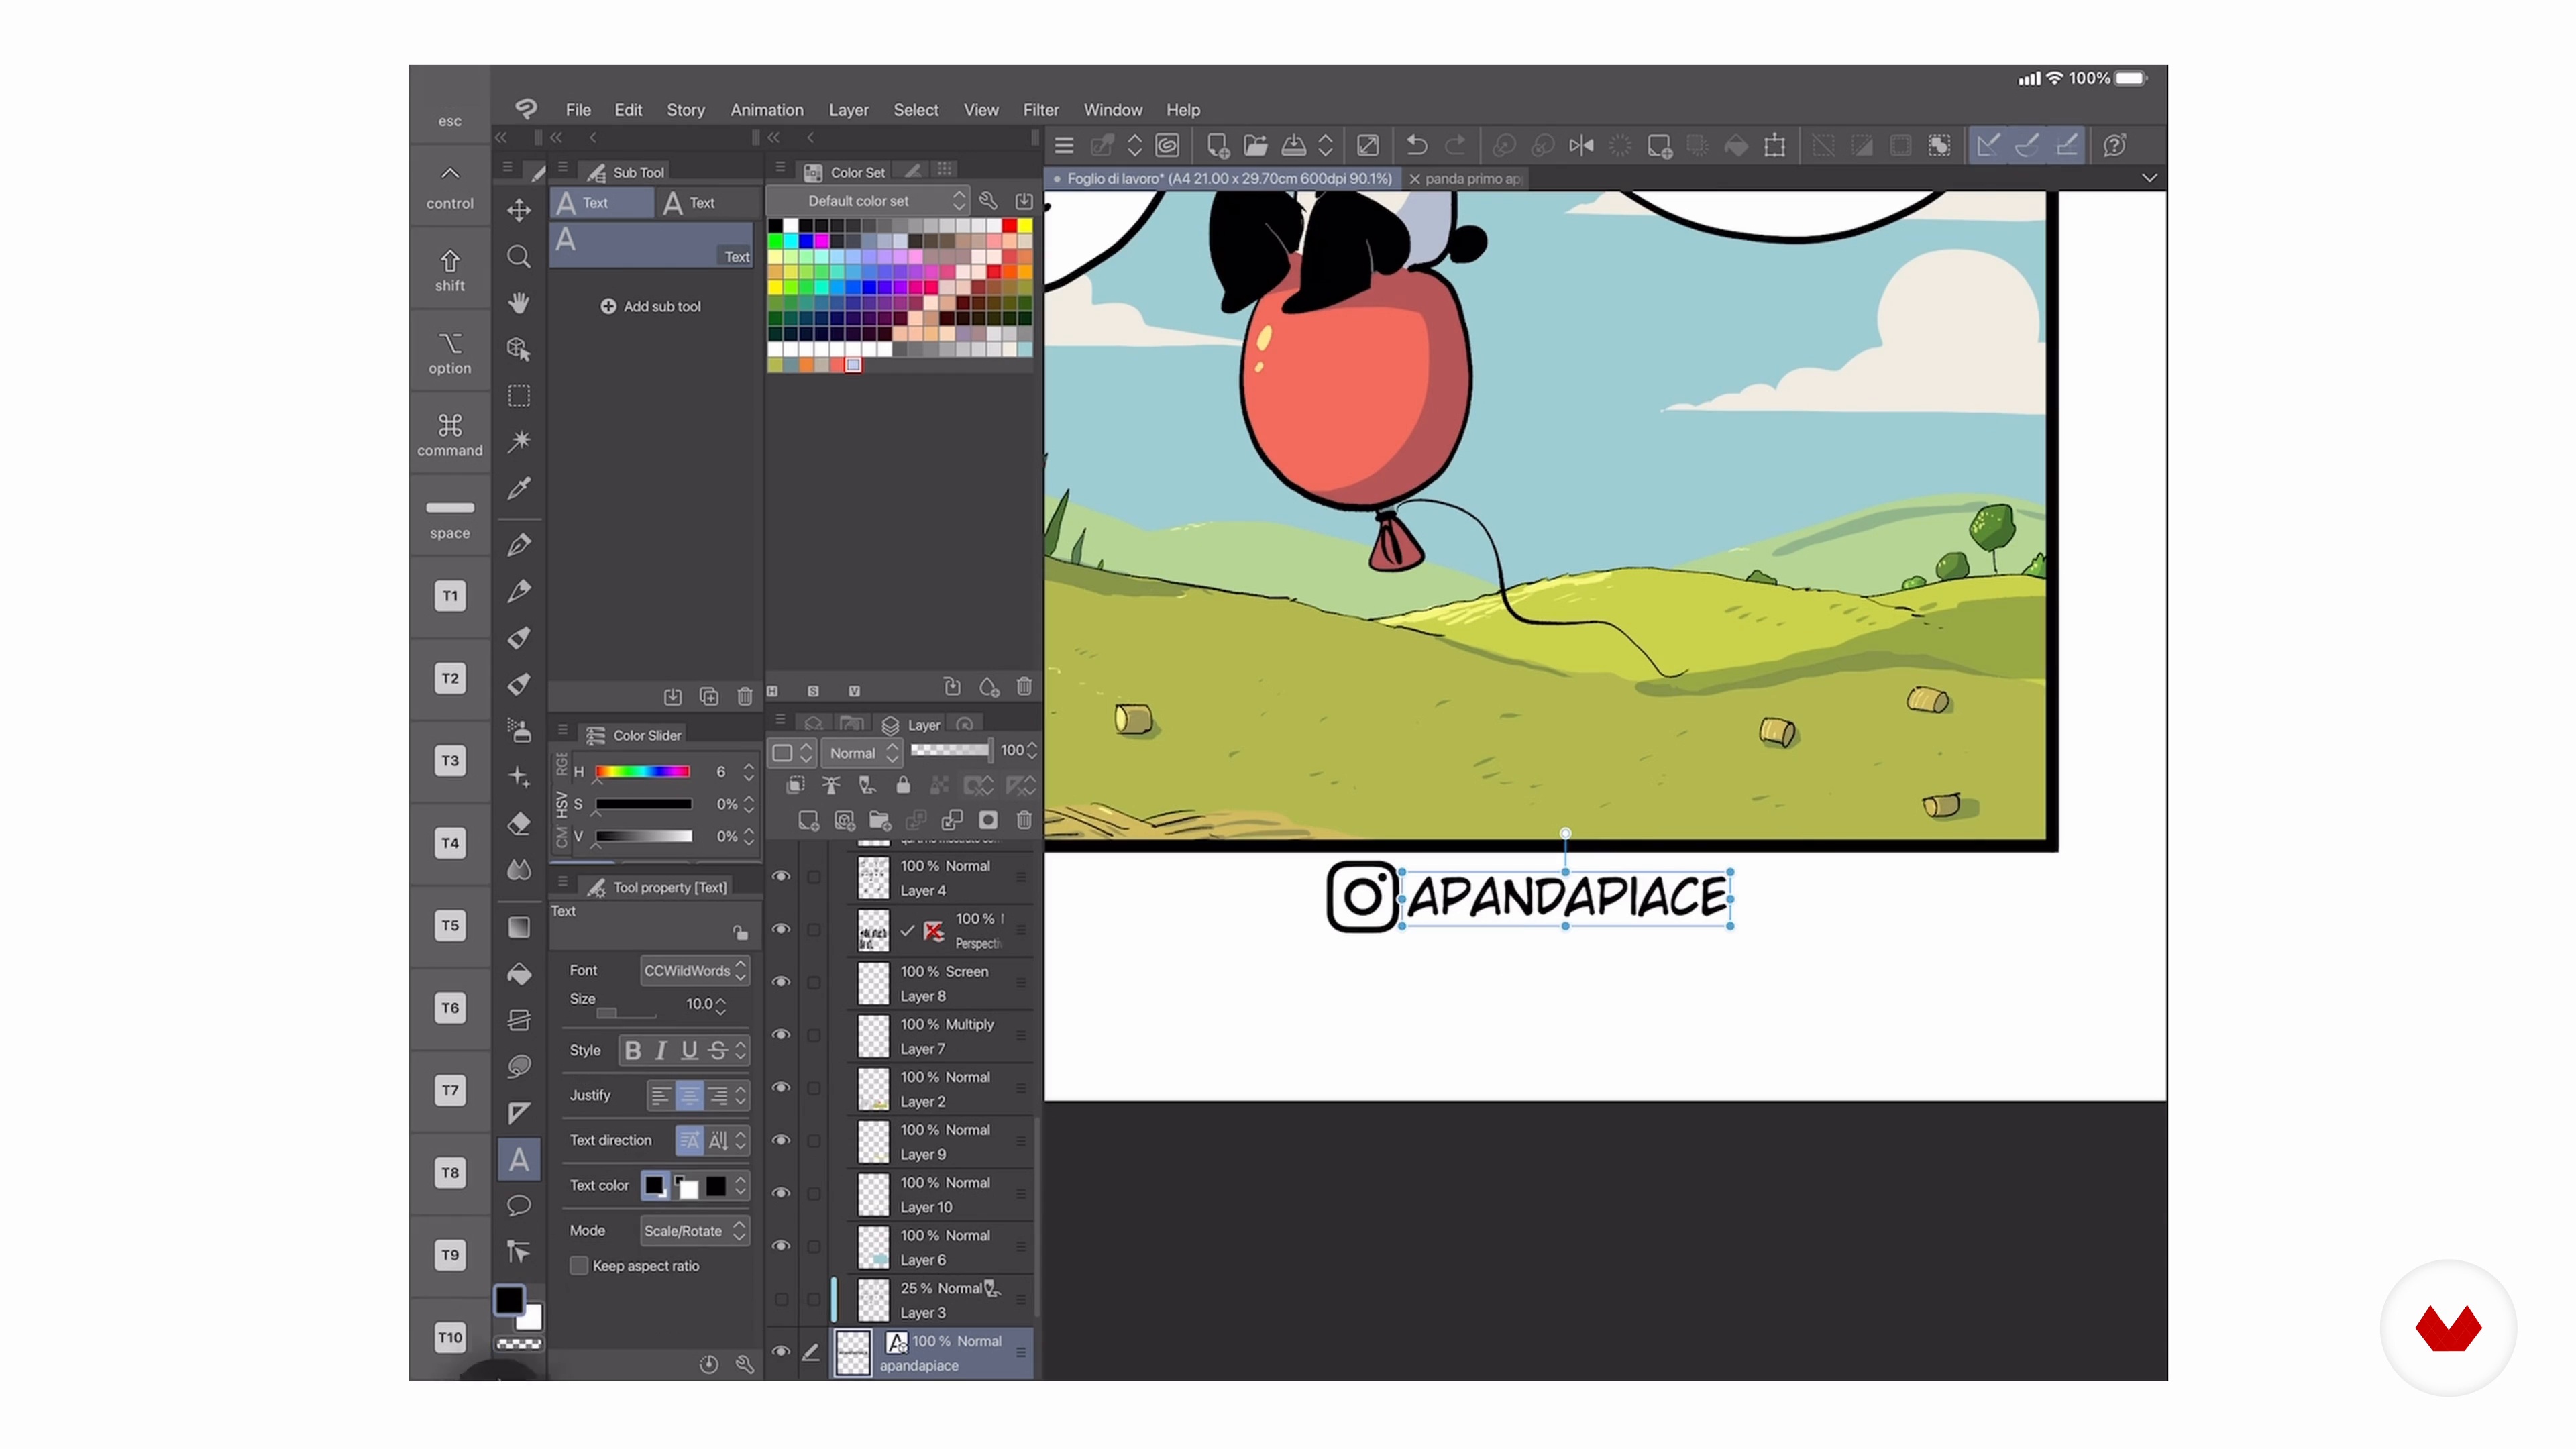Hide Layer 7 with its eye icon

coord(781,1035)
